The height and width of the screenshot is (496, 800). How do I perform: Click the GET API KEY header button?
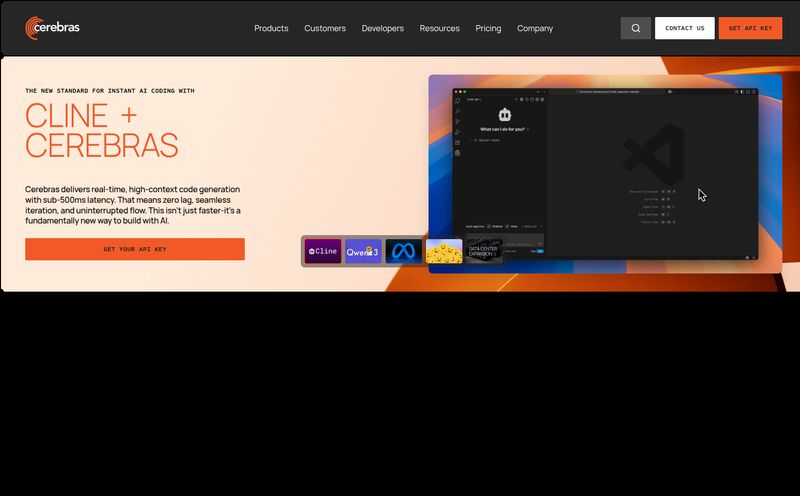[x=751, y=28]
